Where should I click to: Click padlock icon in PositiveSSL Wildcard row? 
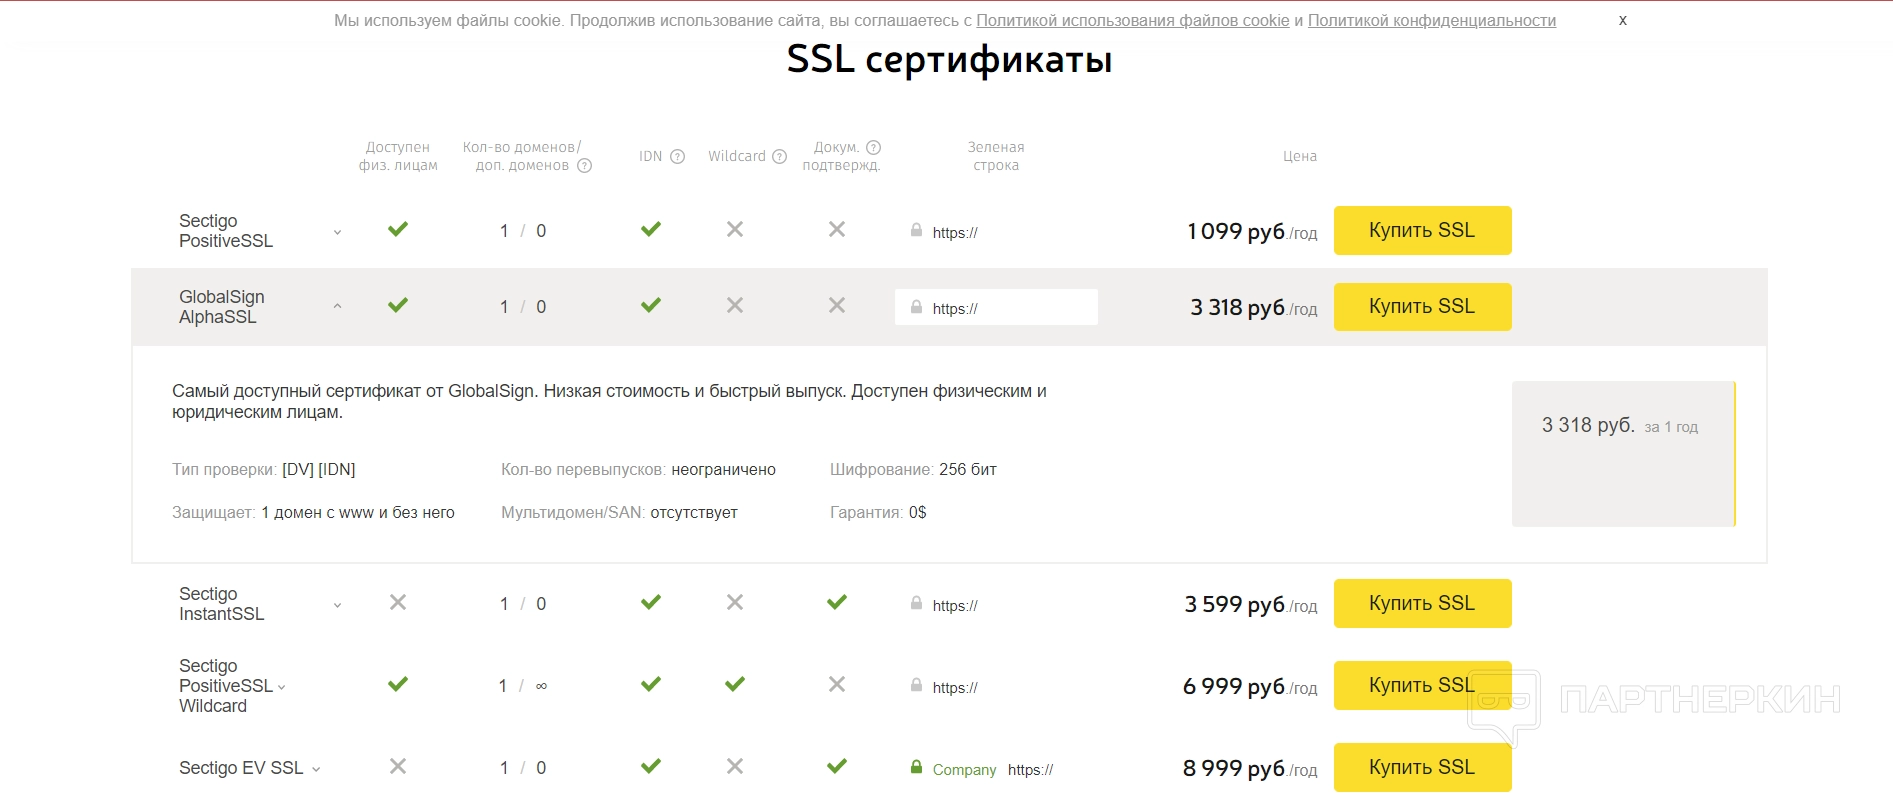[x=916, y=685]
